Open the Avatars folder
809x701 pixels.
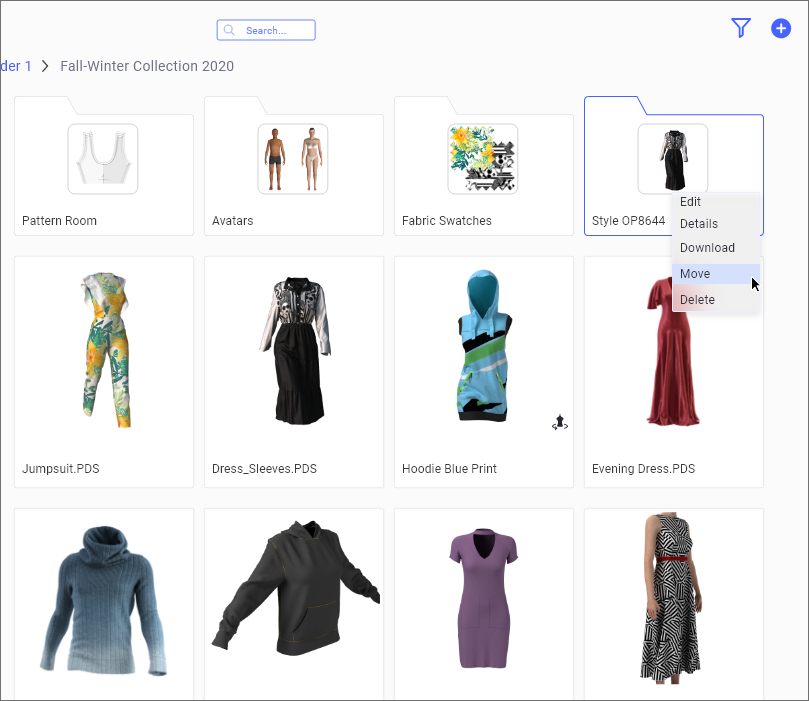pos(294,166)
